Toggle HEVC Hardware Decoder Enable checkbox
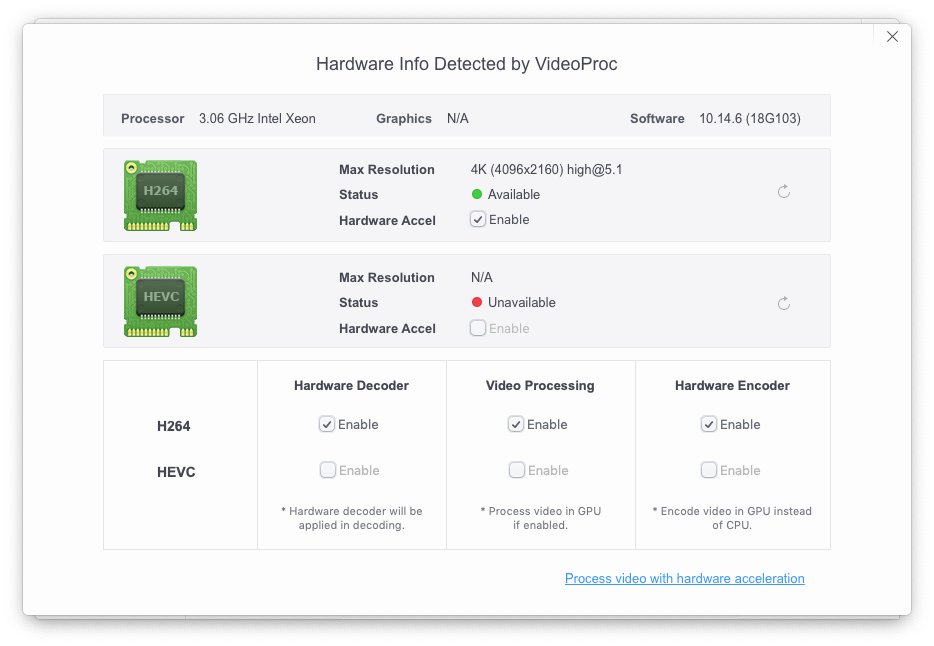934x646 pixels. (x=328, y=470)
